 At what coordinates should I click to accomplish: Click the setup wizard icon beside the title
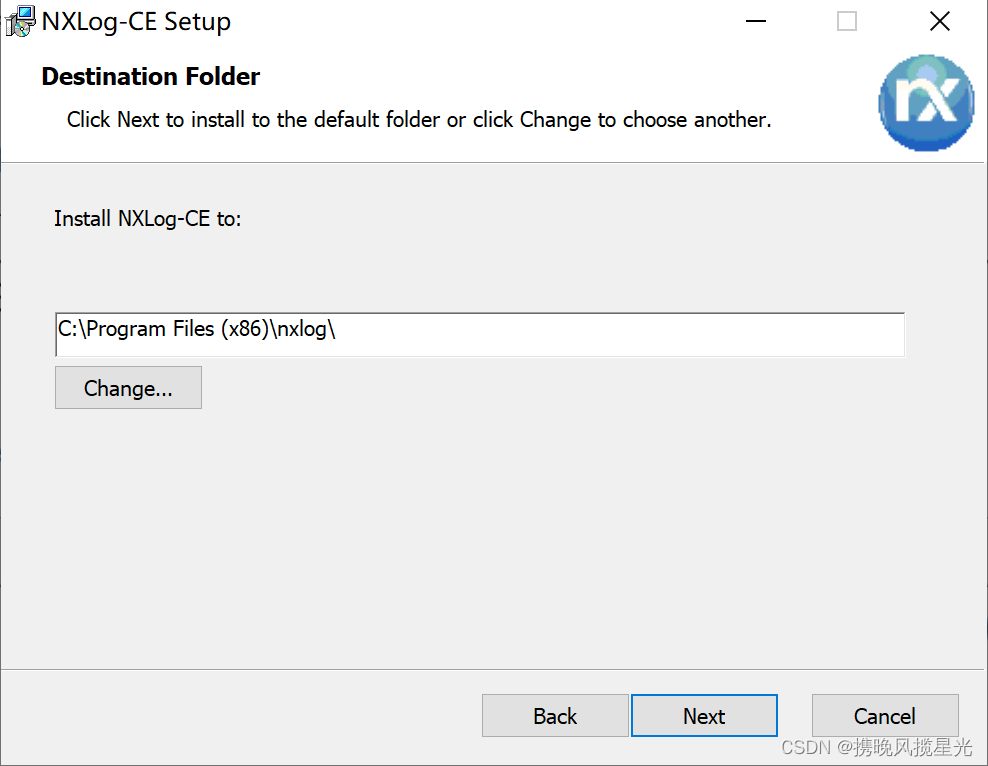pyautogui.click(x=18, y=20)
